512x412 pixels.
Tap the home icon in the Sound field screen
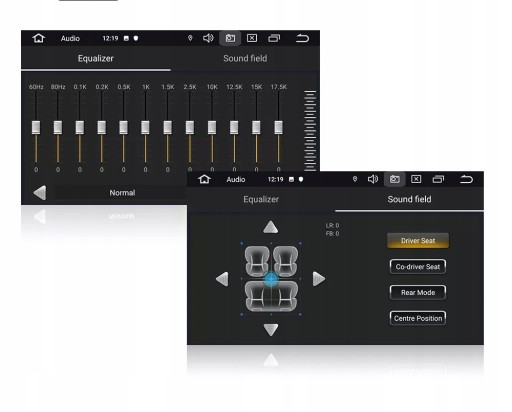point(204,179)
